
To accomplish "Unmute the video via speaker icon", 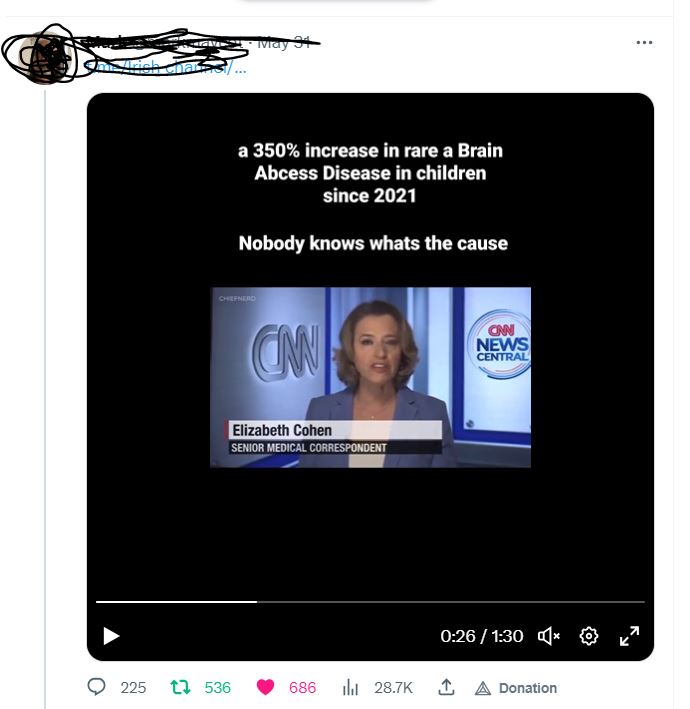I will click(549, 636).
